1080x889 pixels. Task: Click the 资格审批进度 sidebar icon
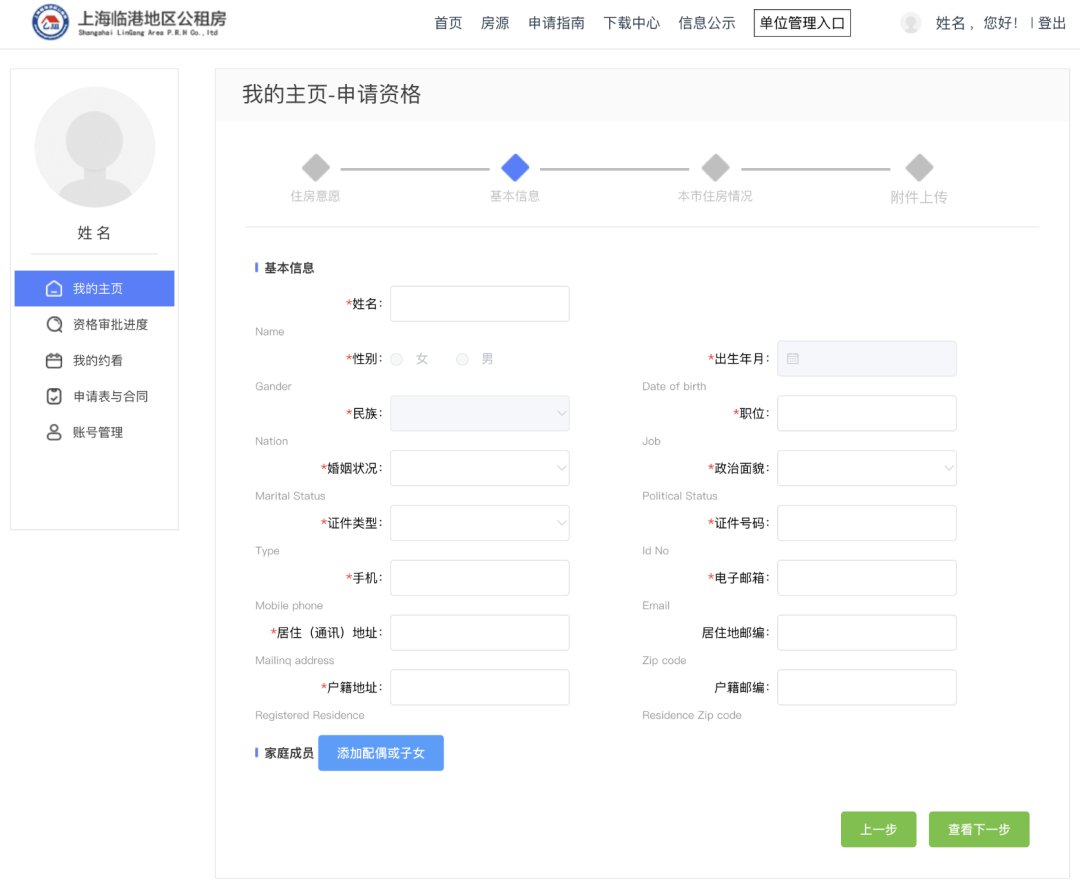click(x=55, y=325)
